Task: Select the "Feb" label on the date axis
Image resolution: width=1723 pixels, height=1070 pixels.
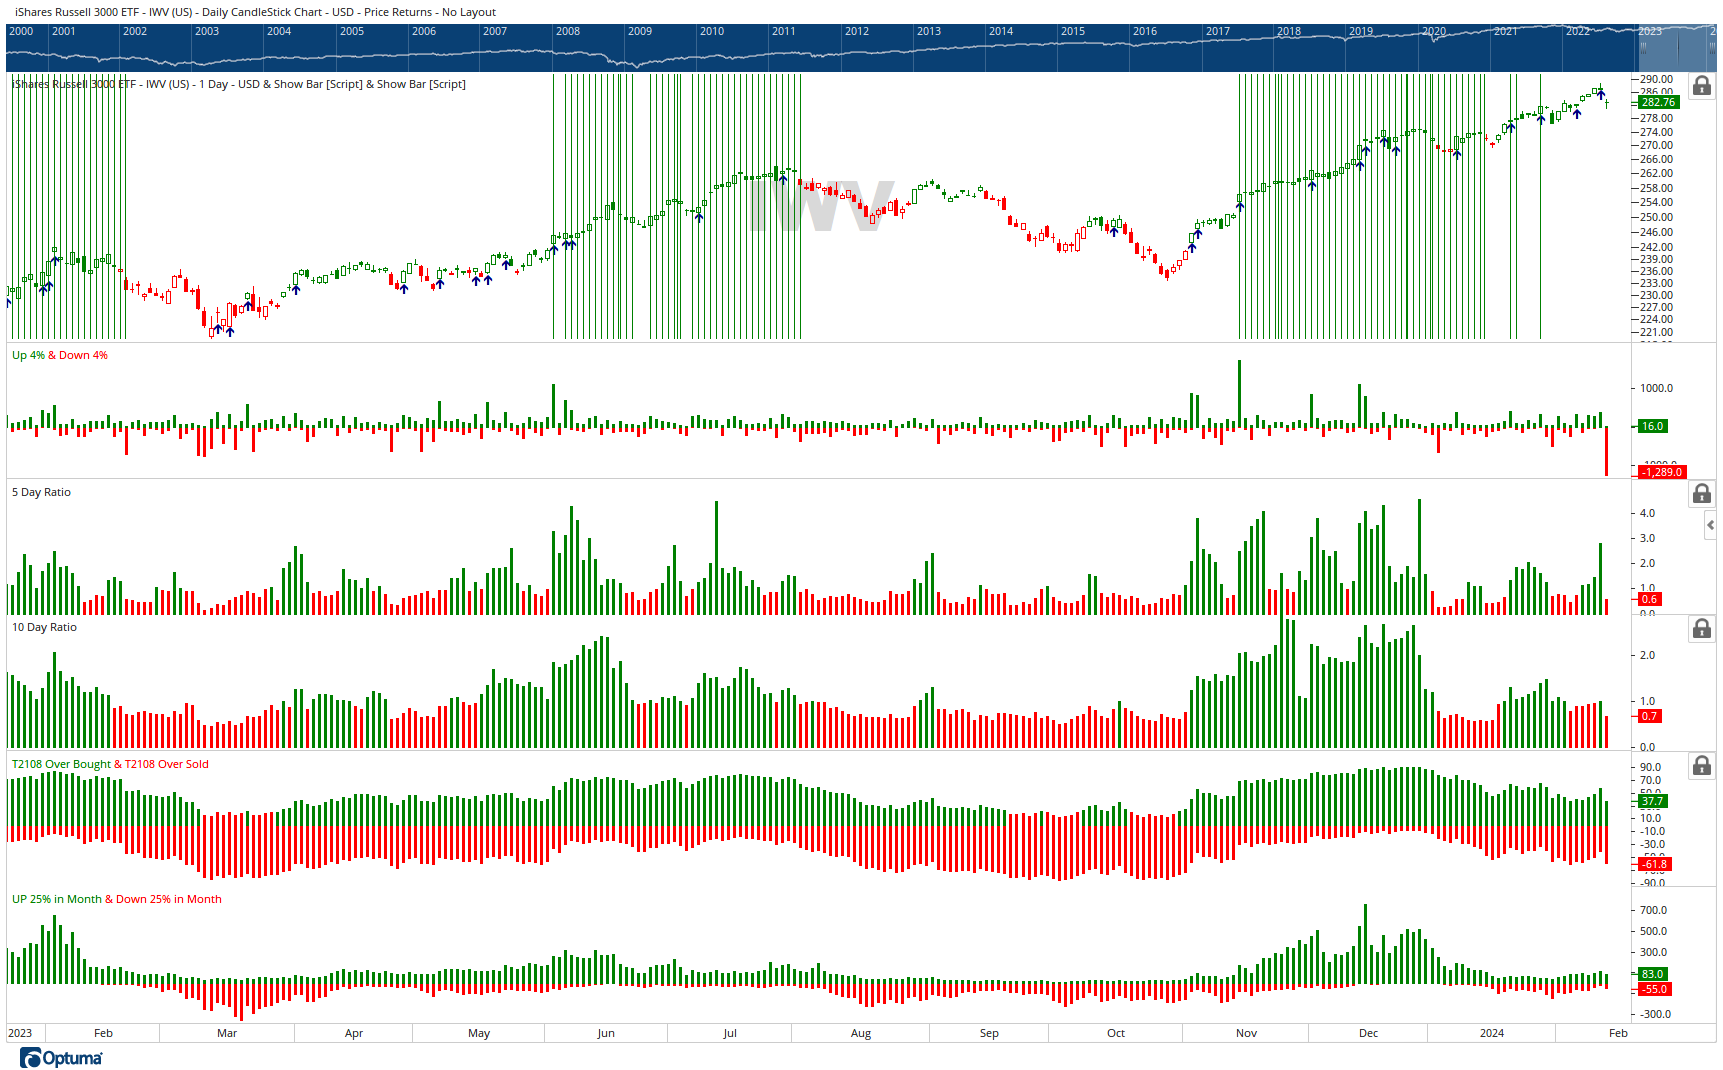Action: pyautogui.click(x=102, y=1033)
